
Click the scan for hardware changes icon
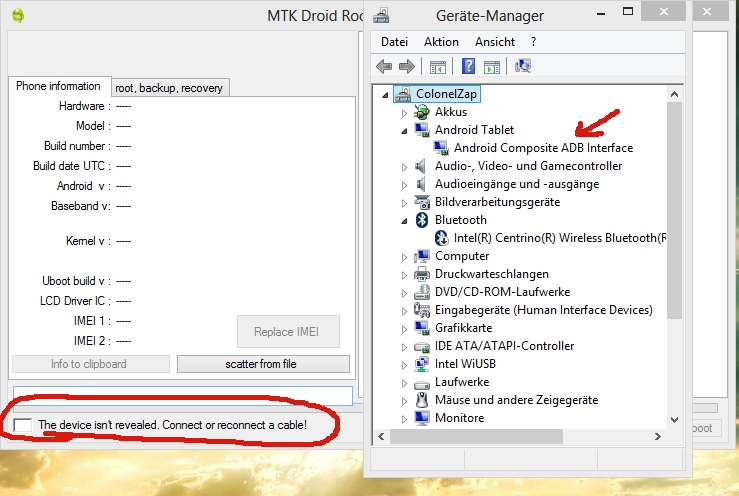tap(523, 66)
